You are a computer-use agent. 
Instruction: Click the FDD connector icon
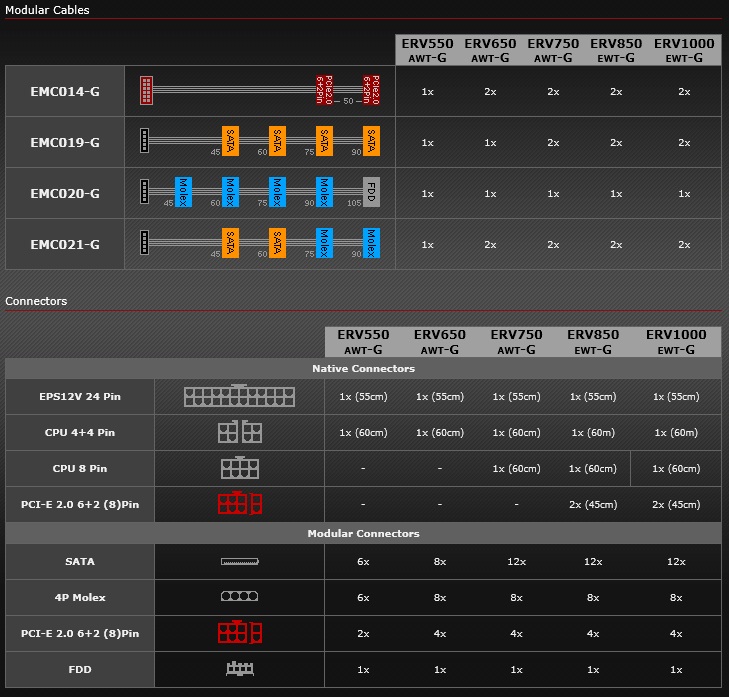coord(239,669)
